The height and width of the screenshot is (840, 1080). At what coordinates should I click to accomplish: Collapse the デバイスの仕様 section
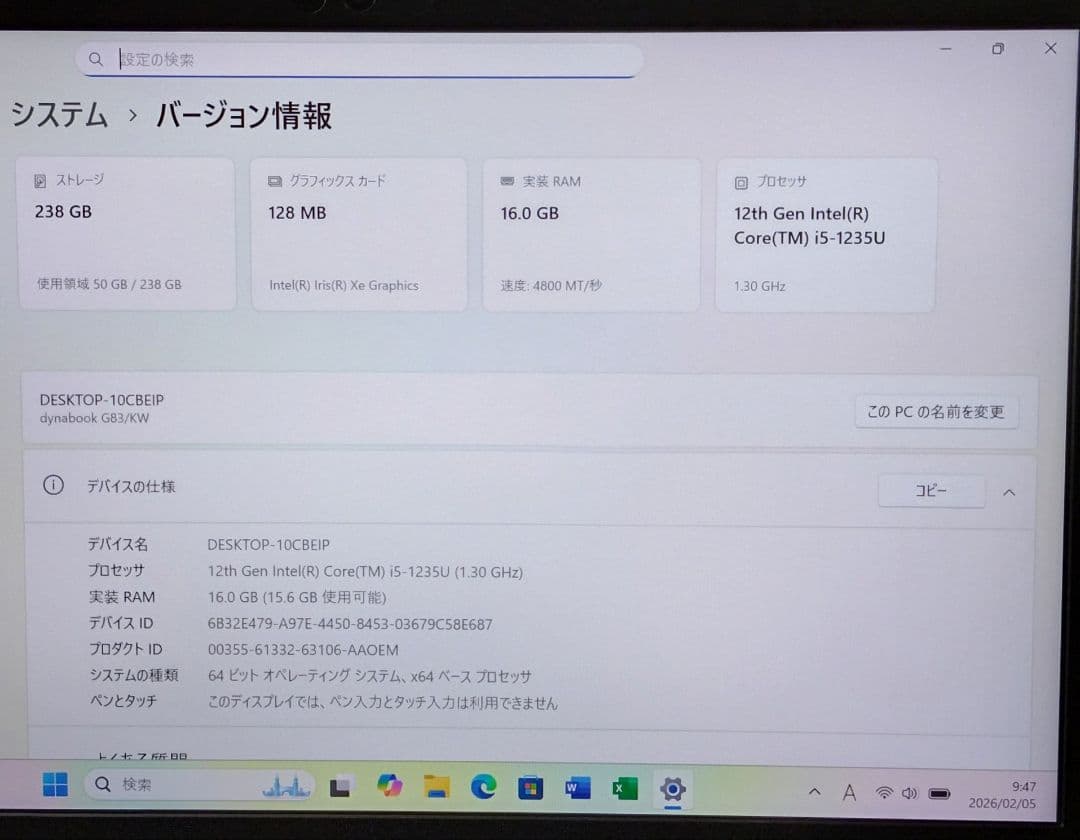[x=1009, y=491]
